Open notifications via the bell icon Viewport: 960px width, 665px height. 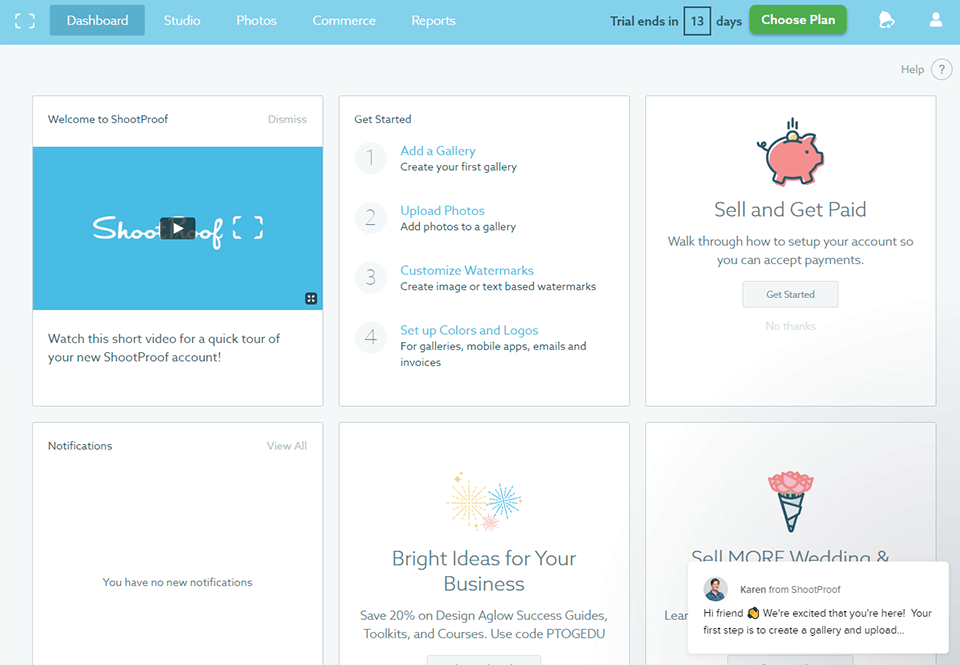pyautogui.click(x=887, y=19)
